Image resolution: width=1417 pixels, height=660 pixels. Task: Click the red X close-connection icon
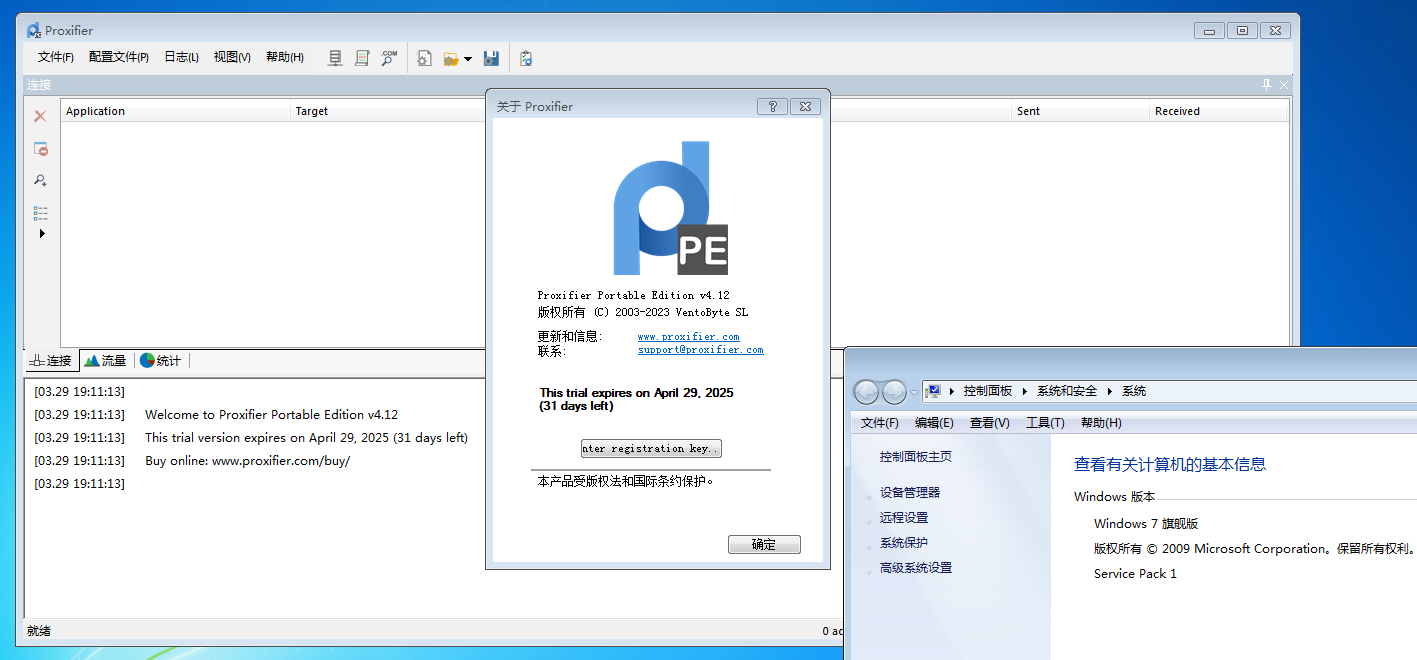click(40, 116)
